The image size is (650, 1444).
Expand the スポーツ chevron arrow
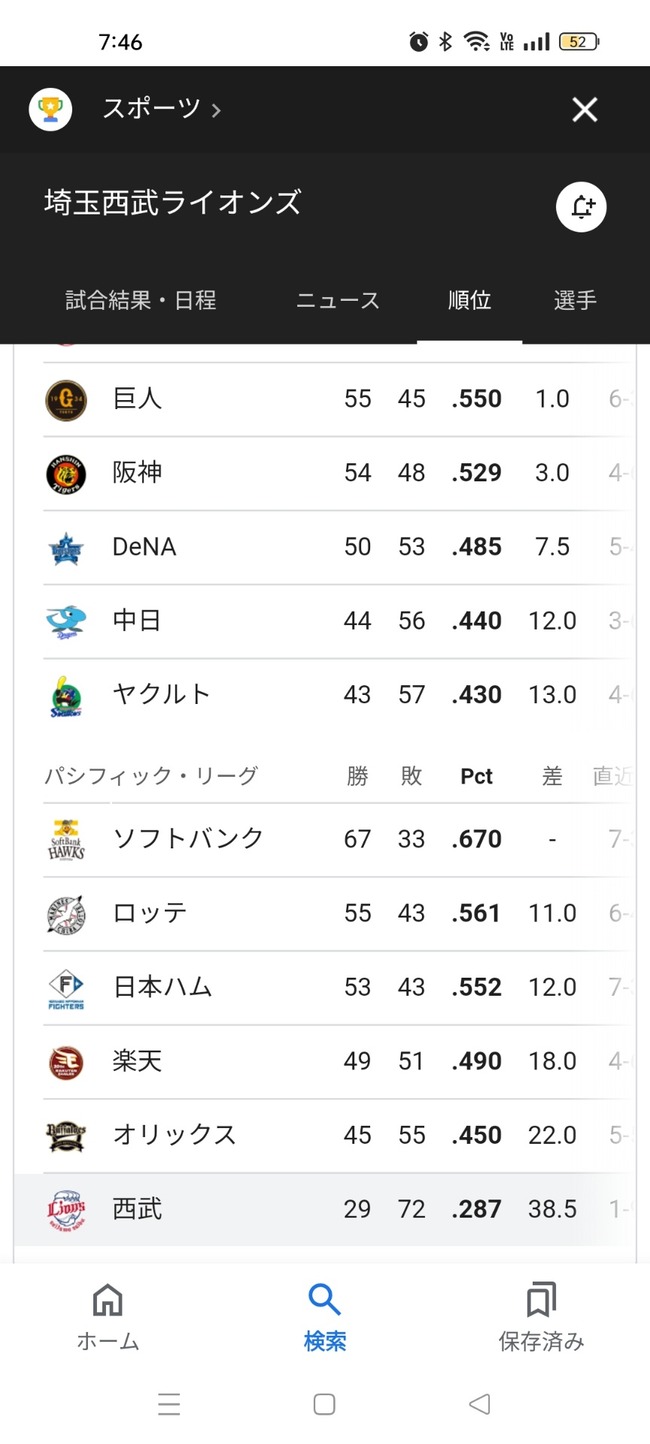pos(216,110)
